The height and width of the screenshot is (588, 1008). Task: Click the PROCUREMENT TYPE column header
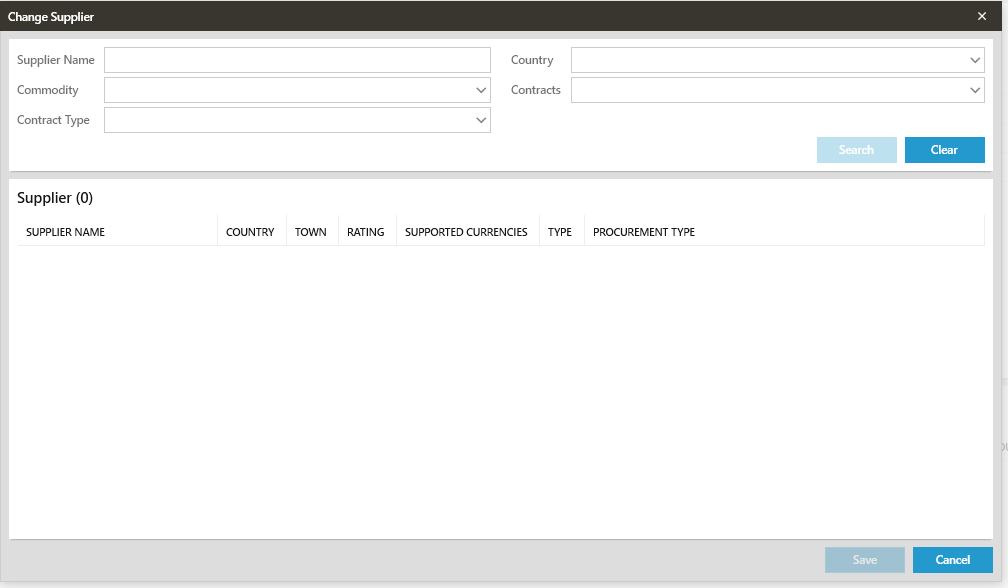tap(644, 232)
